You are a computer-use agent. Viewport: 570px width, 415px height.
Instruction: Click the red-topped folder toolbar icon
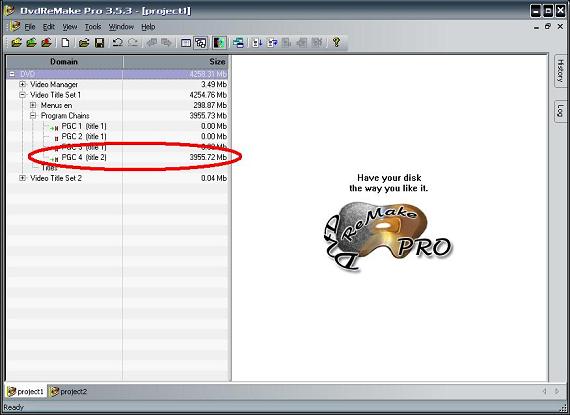click(x=46, y=43)
